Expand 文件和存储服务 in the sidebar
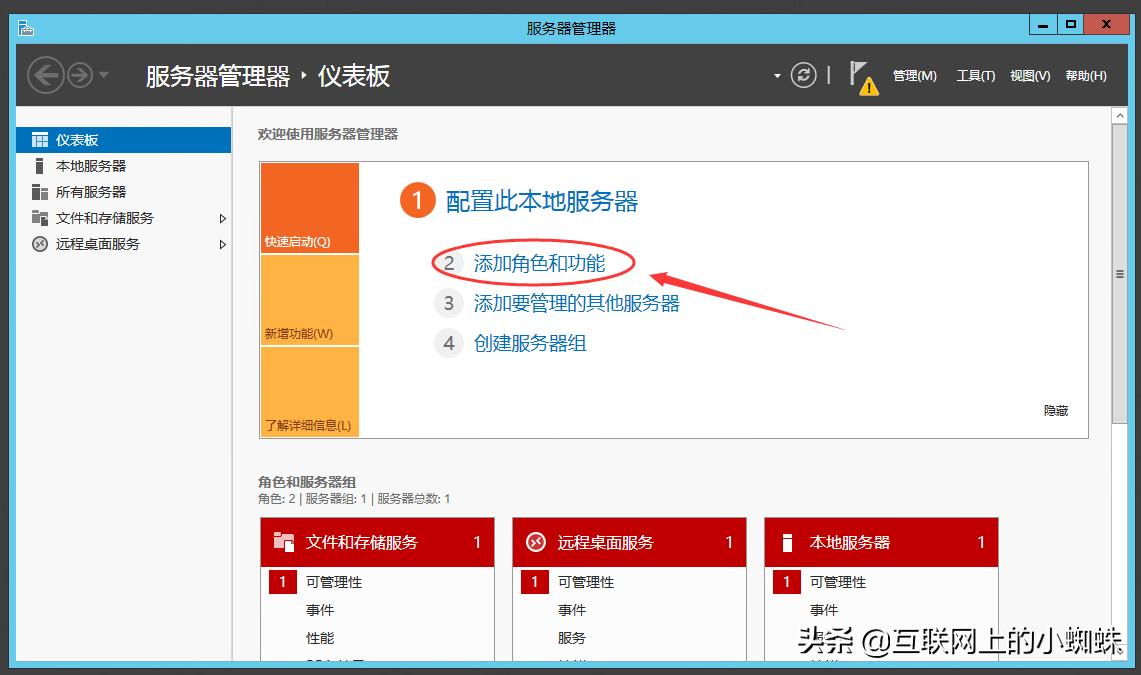This screenshot has width=1141, height=675. pyautogui.click(x=224, y=218)
